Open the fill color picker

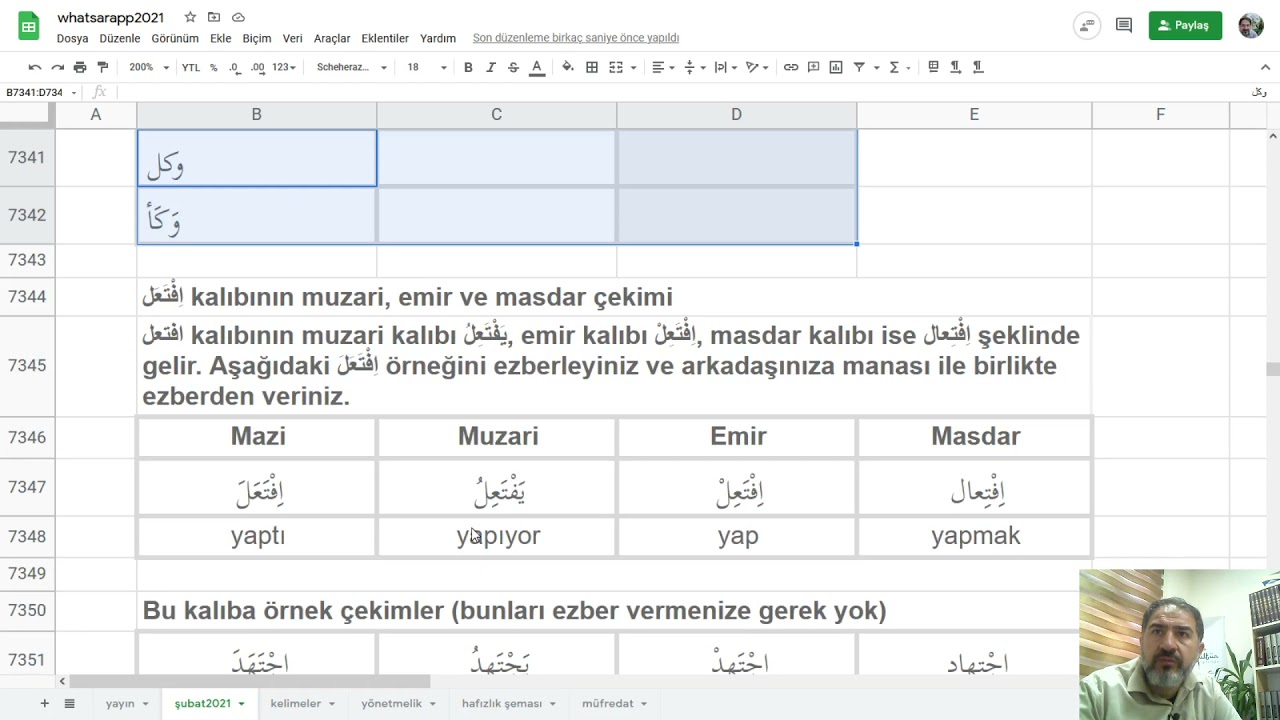568,67
